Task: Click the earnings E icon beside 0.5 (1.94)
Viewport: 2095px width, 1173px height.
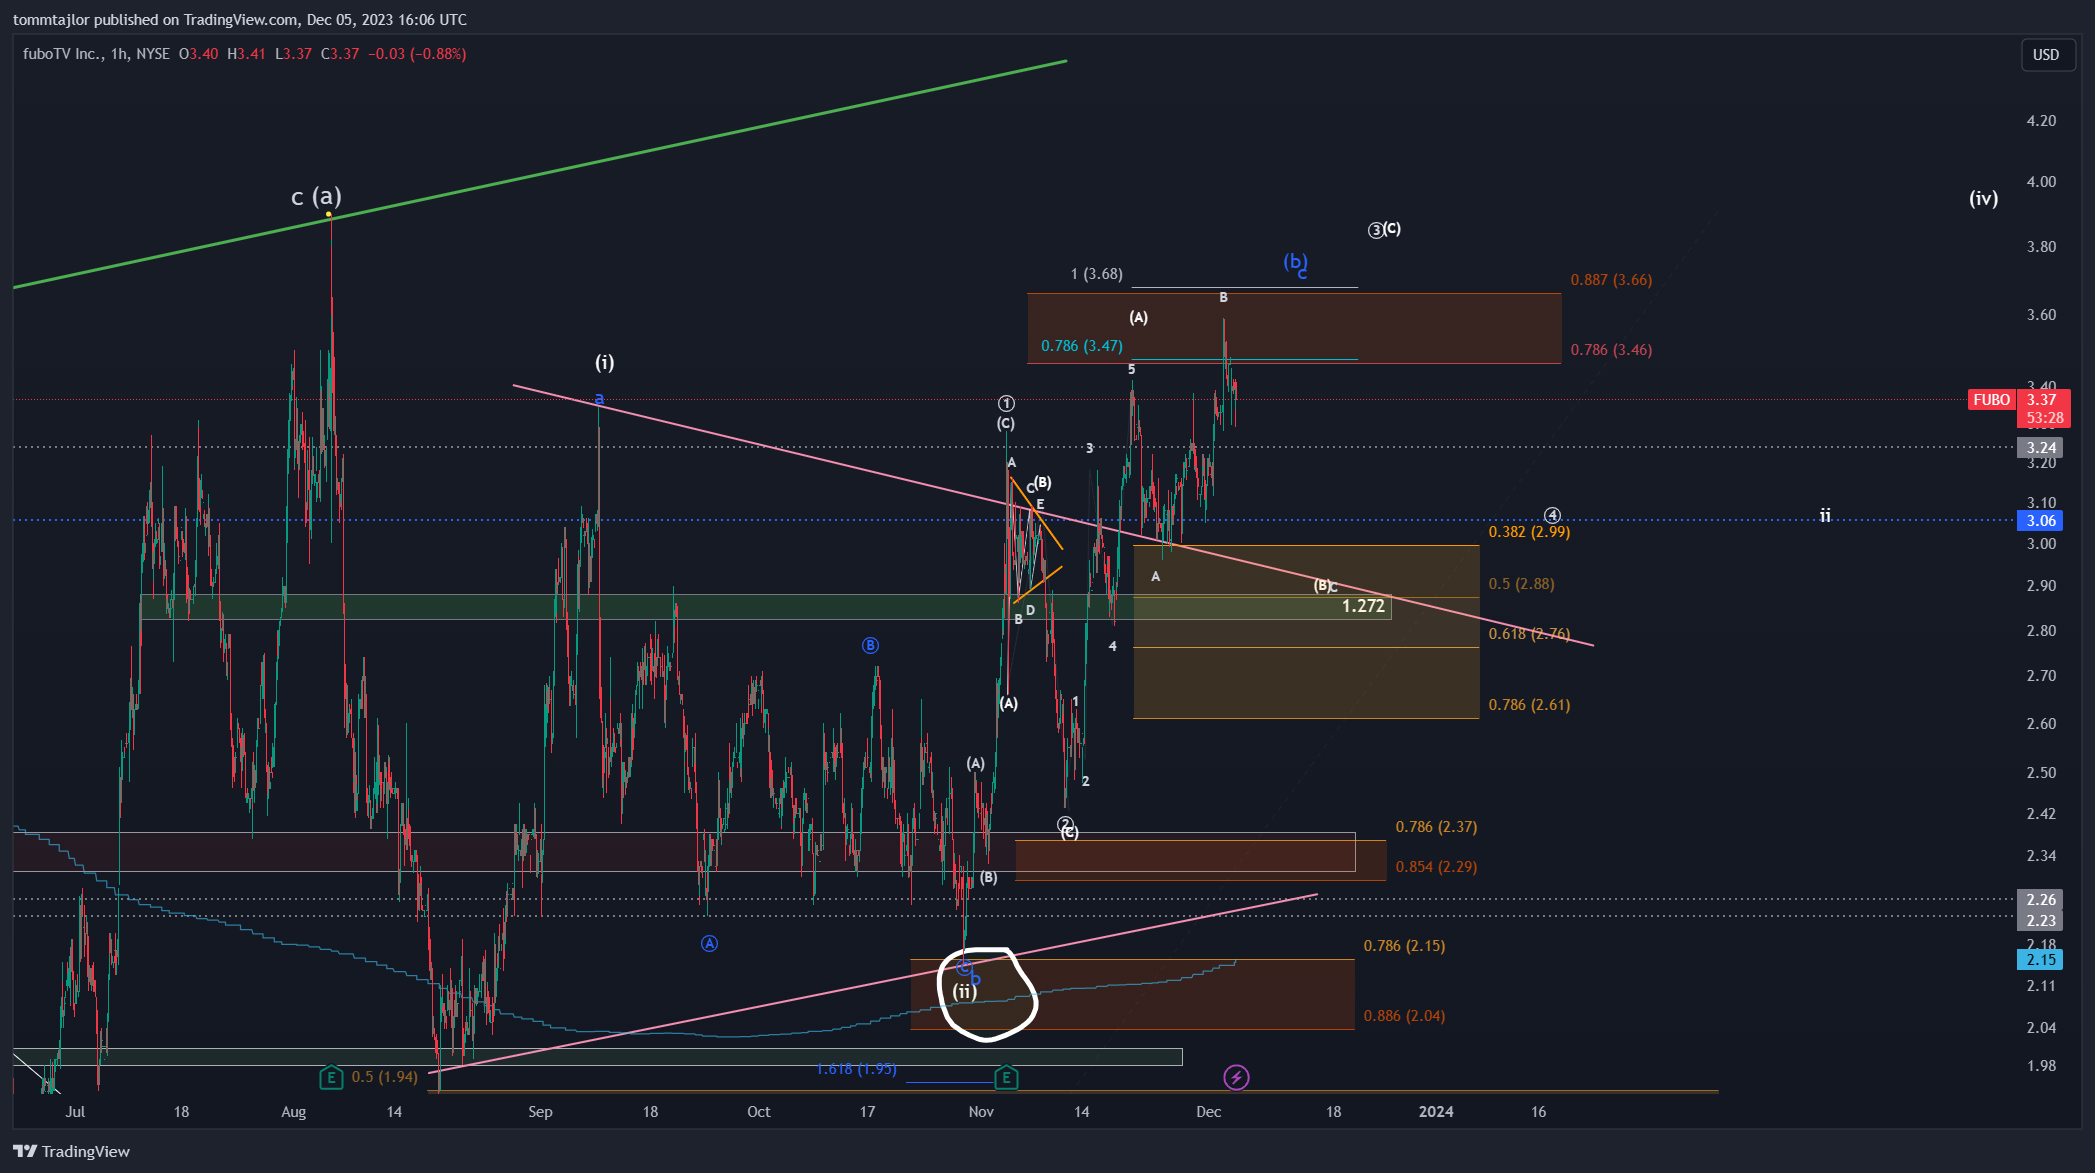Action: pos(330,1077)
